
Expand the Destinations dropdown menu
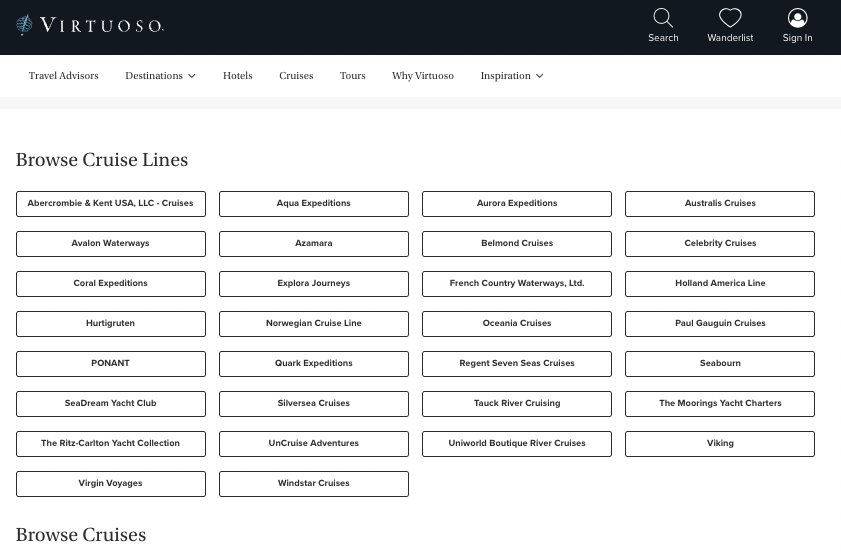[x=160, y=76]
